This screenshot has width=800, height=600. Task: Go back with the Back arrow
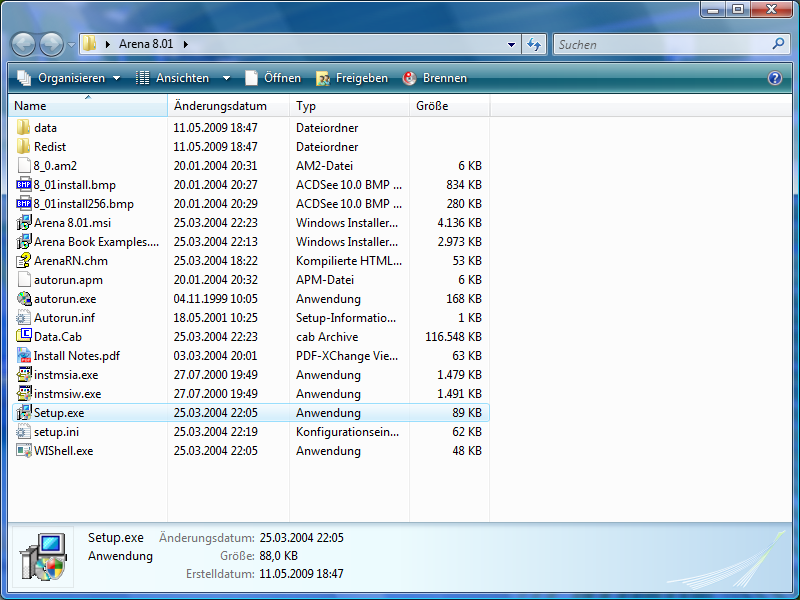(x=23, y=44)
